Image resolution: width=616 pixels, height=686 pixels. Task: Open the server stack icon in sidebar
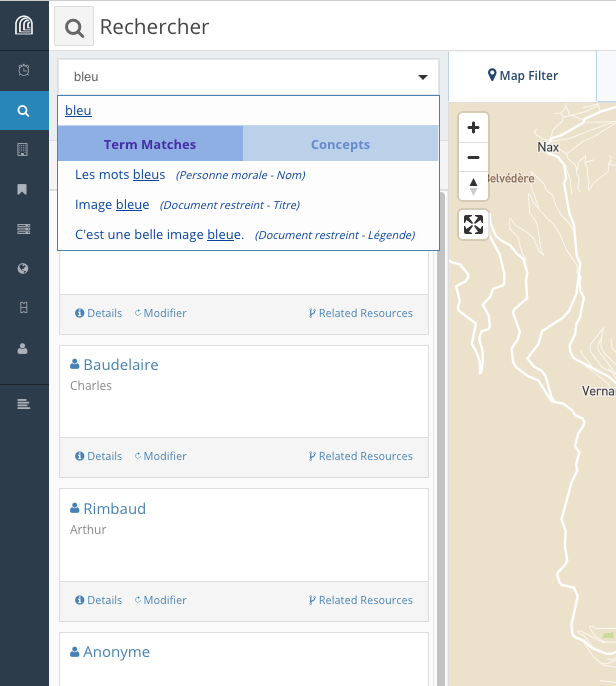click(24, 229)
